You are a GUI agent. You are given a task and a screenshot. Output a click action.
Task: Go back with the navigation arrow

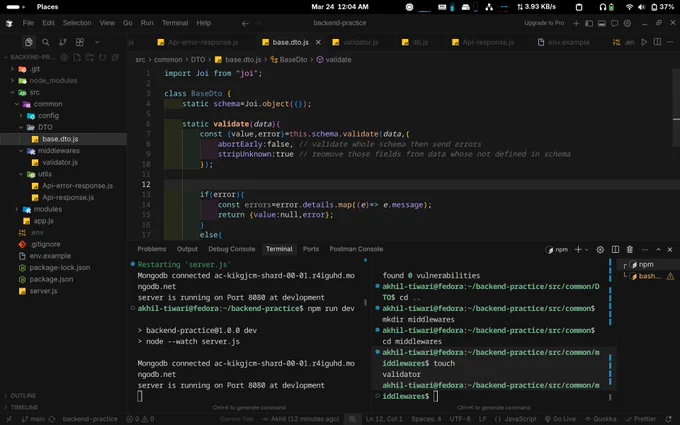[x=245, y=23]
